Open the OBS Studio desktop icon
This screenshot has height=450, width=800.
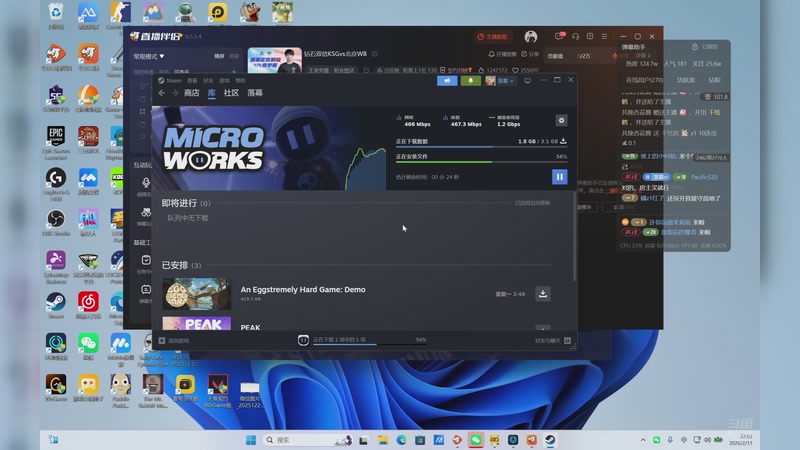coord(56,220)
